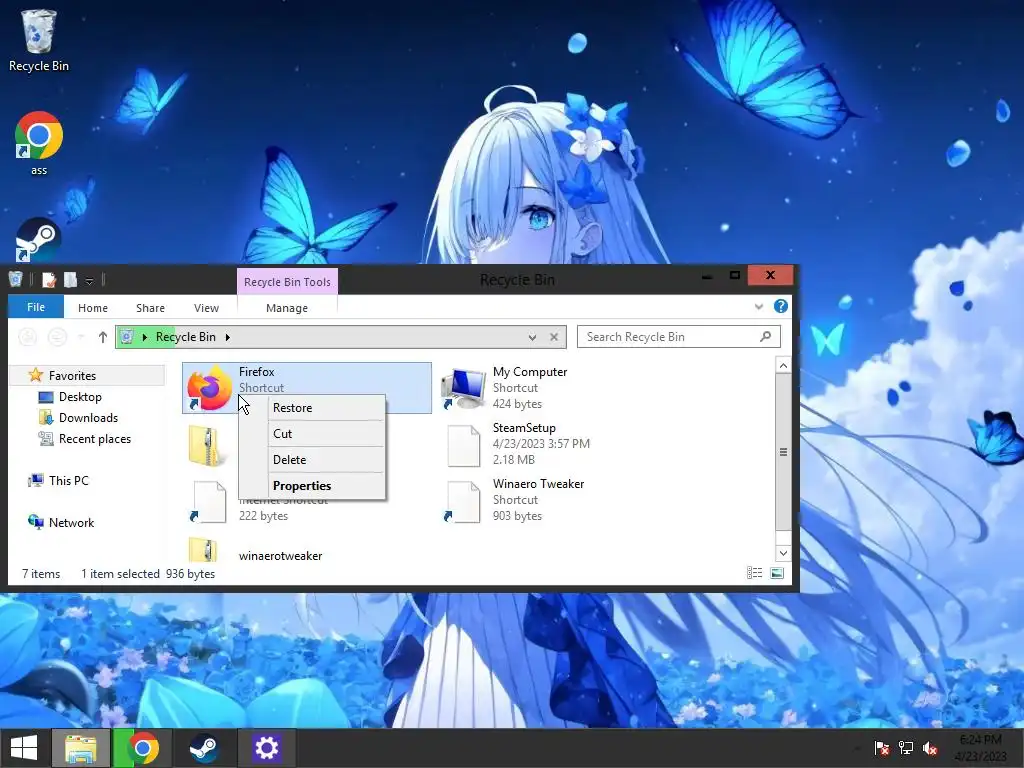
Task: Click the 903 bytes size text
Action: coord(517,516)
